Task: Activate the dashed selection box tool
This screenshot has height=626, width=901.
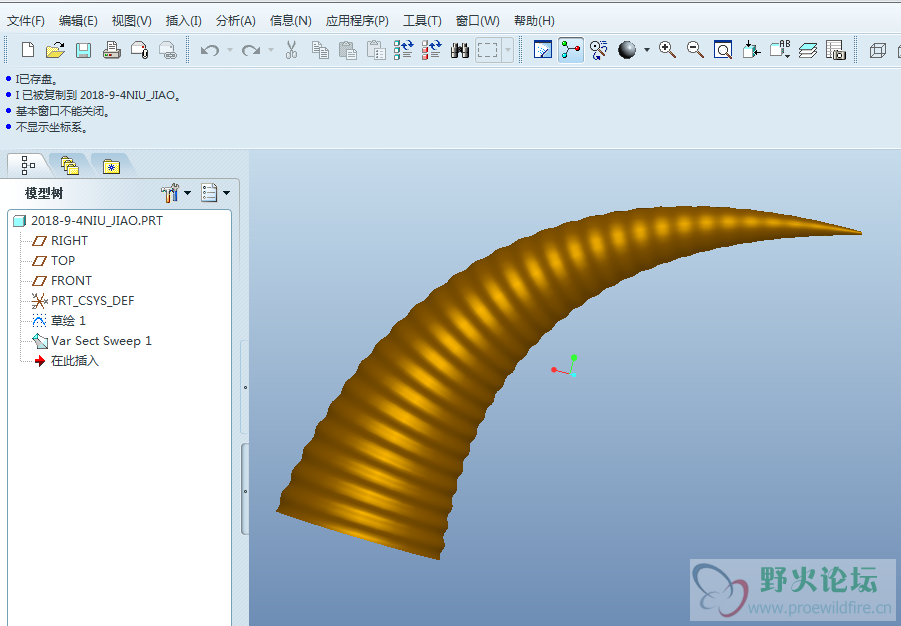Action: click(488, 50)
